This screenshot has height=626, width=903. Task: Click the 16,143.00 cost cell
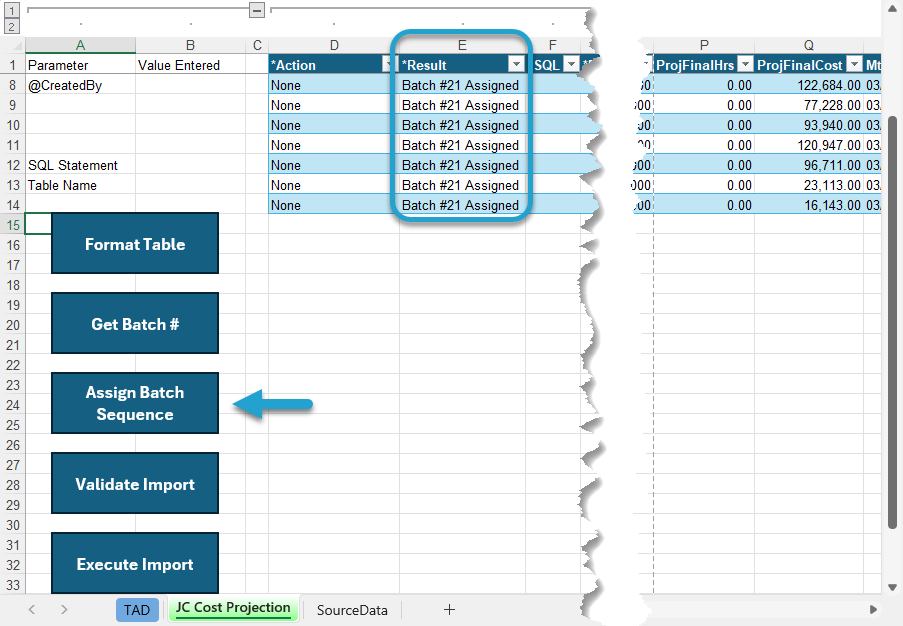point(809,206)
